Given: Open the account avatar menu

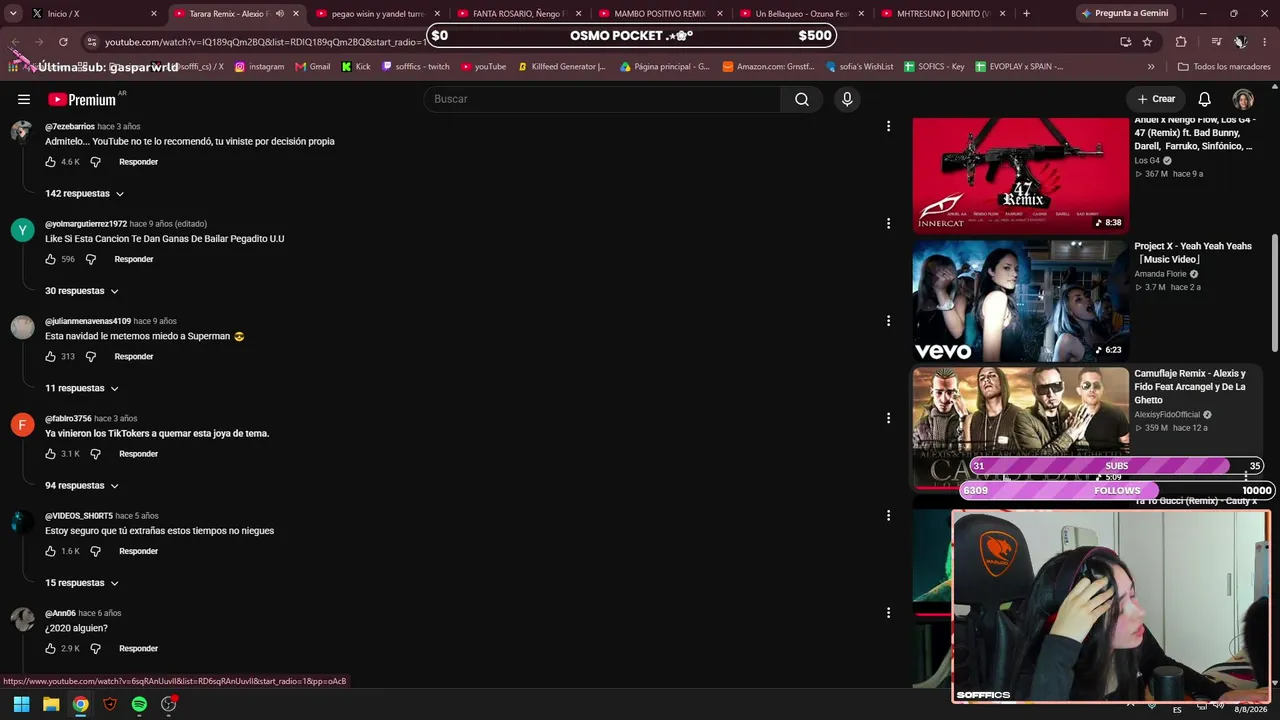Looking at the screenshot, I should (x=1243, y=99).
